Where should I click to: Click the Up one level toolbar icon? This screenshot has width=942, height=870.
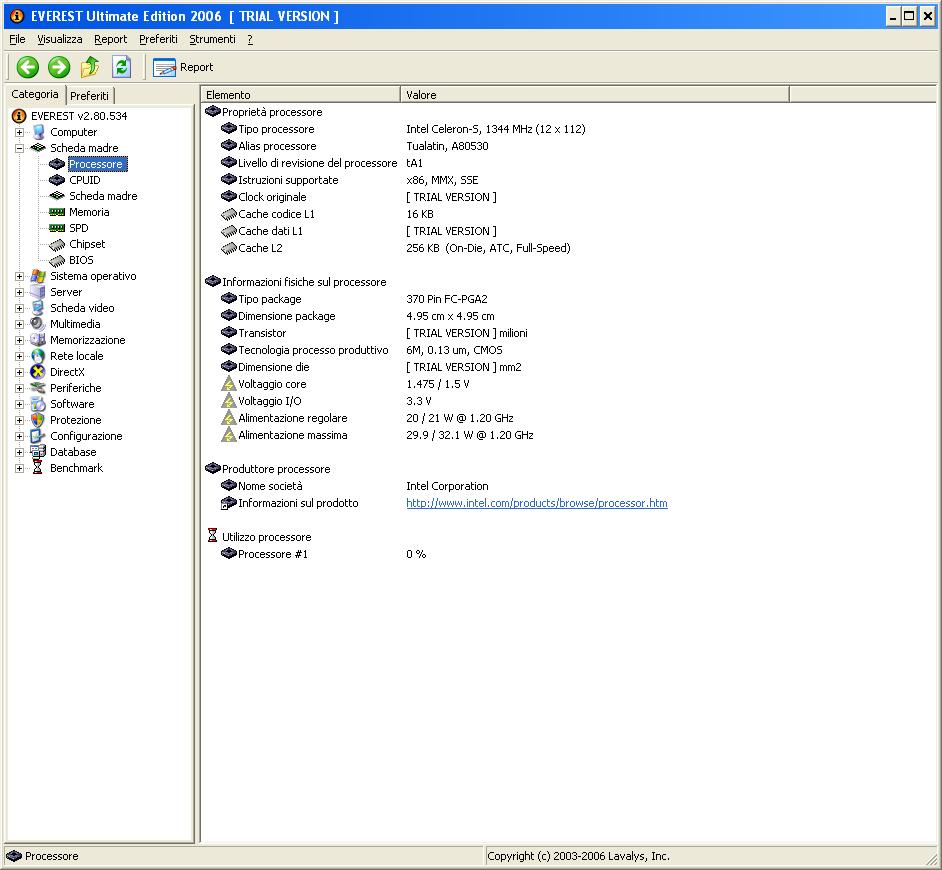click(90, 67)
